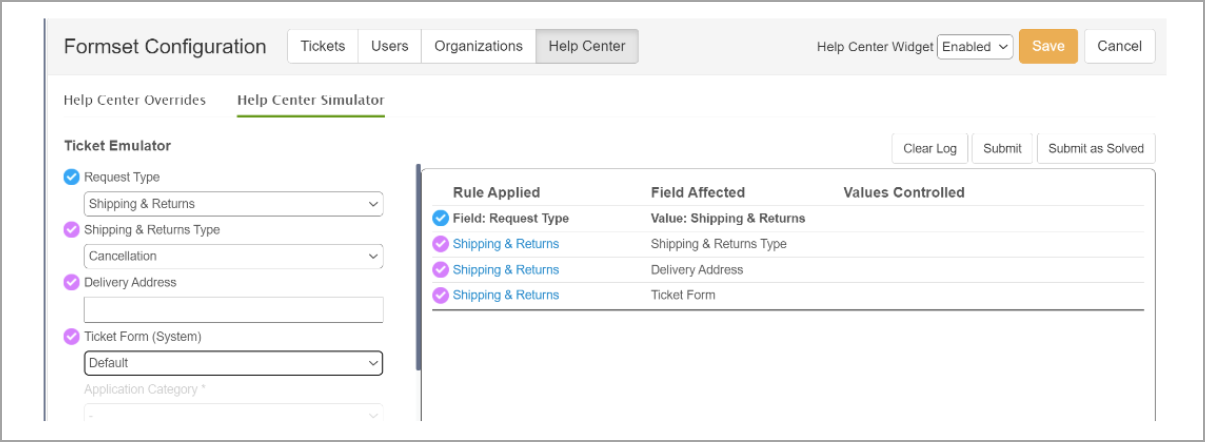Open the greyed Application Category dropdown
The width and height of the screenshot is (1205, 442).
[x=233, y=415]
